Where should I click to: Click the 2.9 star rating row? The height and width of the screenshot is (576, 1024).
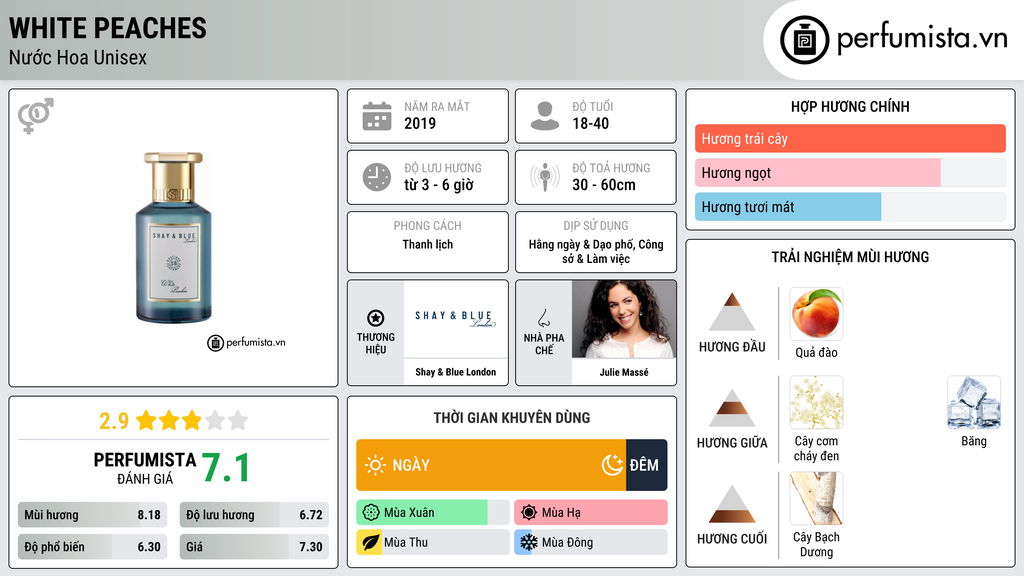pyautogui.click(x=173, y=420)
